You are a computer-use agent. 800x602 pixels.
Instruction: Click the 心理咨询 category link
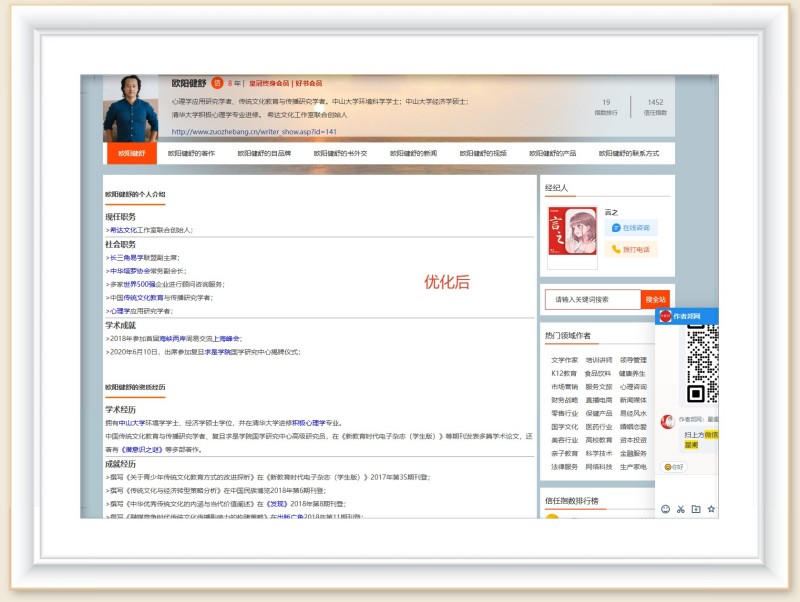pyautogui.click(x=633, y=386)
